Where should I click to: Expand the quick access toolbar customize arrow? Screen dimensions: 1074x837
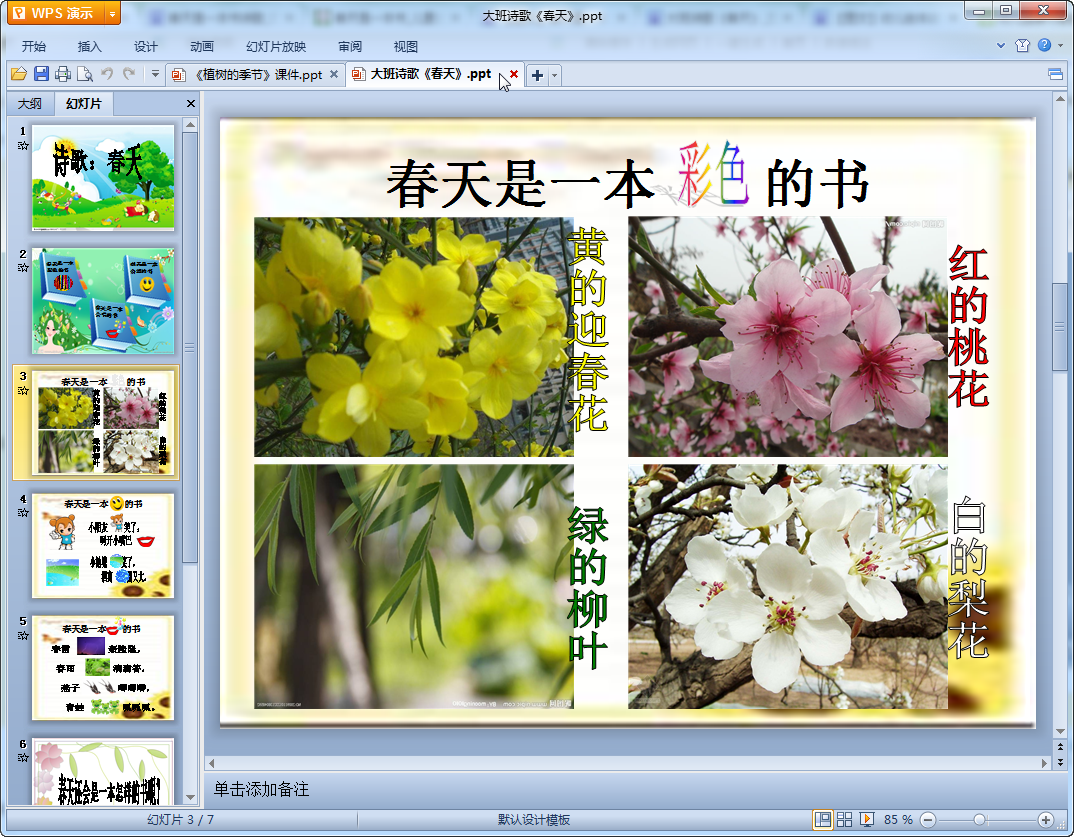pyautogui.click(x=155, y=74)
